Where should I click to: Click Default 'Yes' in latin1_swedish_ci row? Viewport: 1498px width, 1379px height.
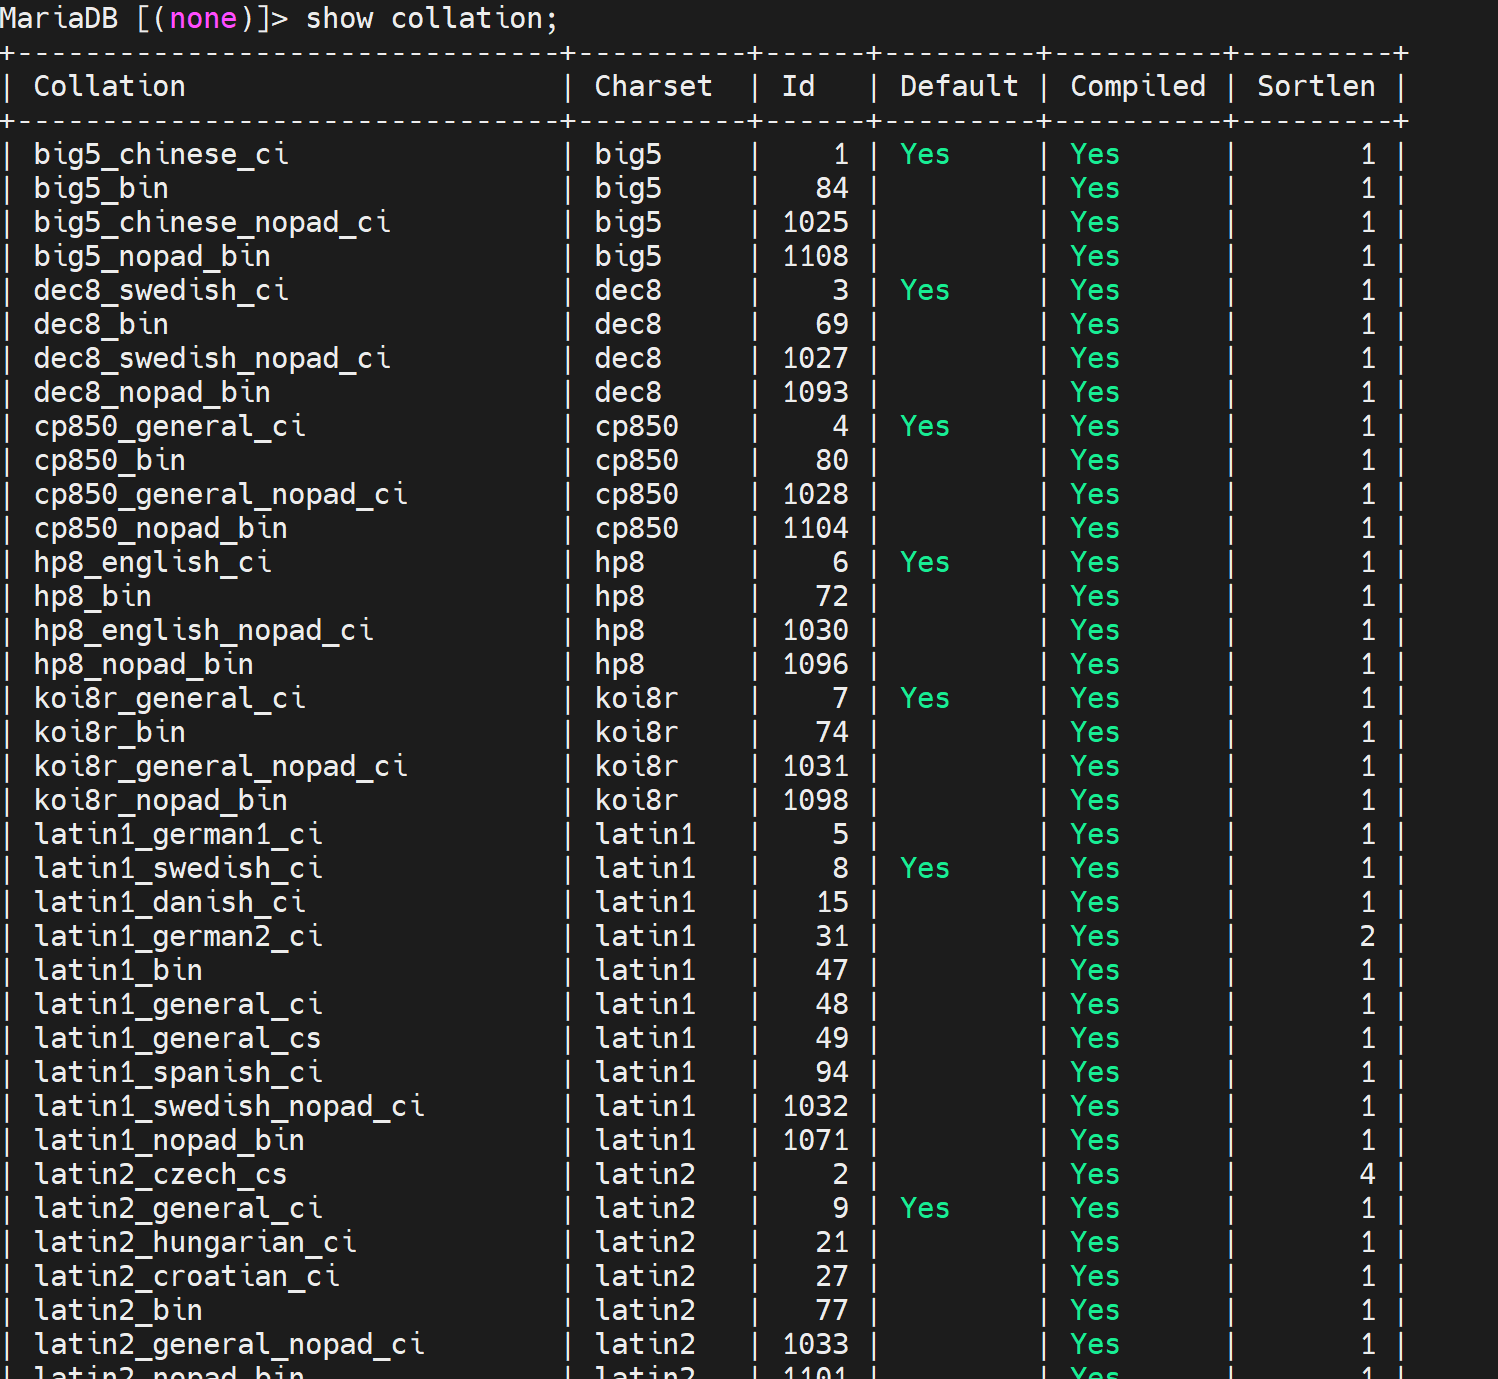point(924,869)
